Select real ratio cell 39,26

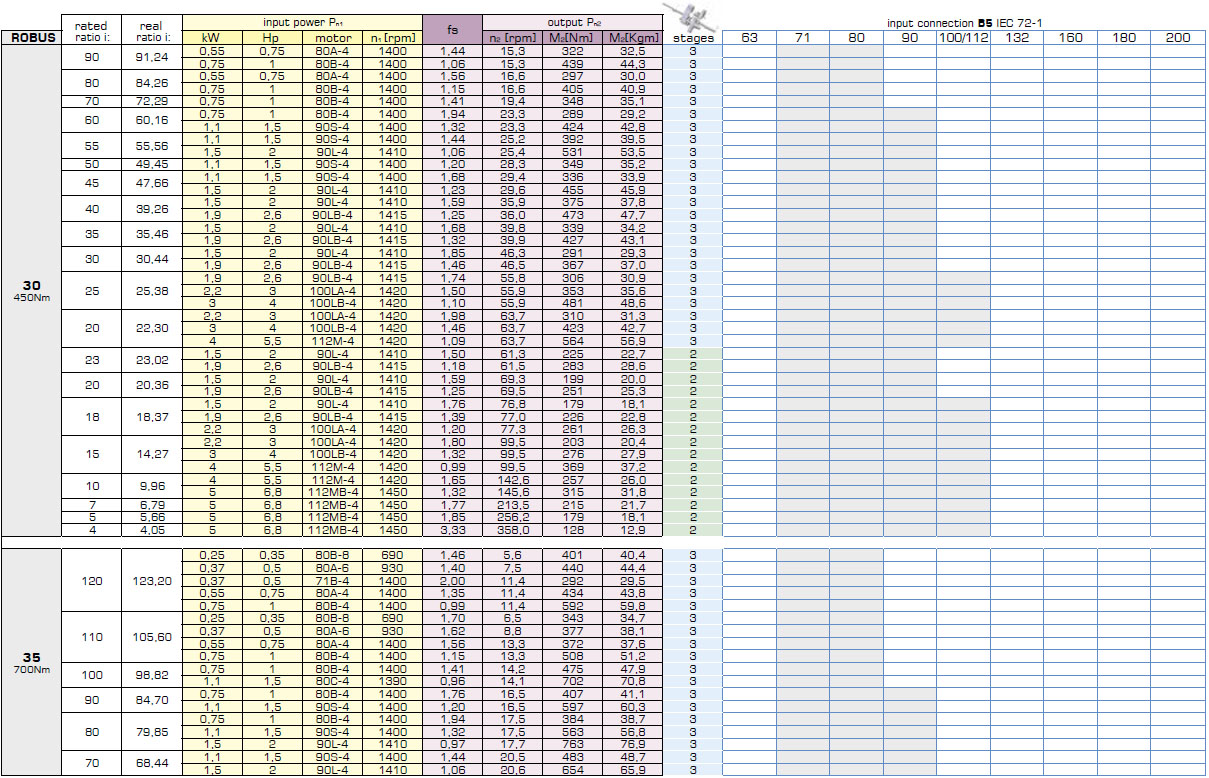point(151,208)
